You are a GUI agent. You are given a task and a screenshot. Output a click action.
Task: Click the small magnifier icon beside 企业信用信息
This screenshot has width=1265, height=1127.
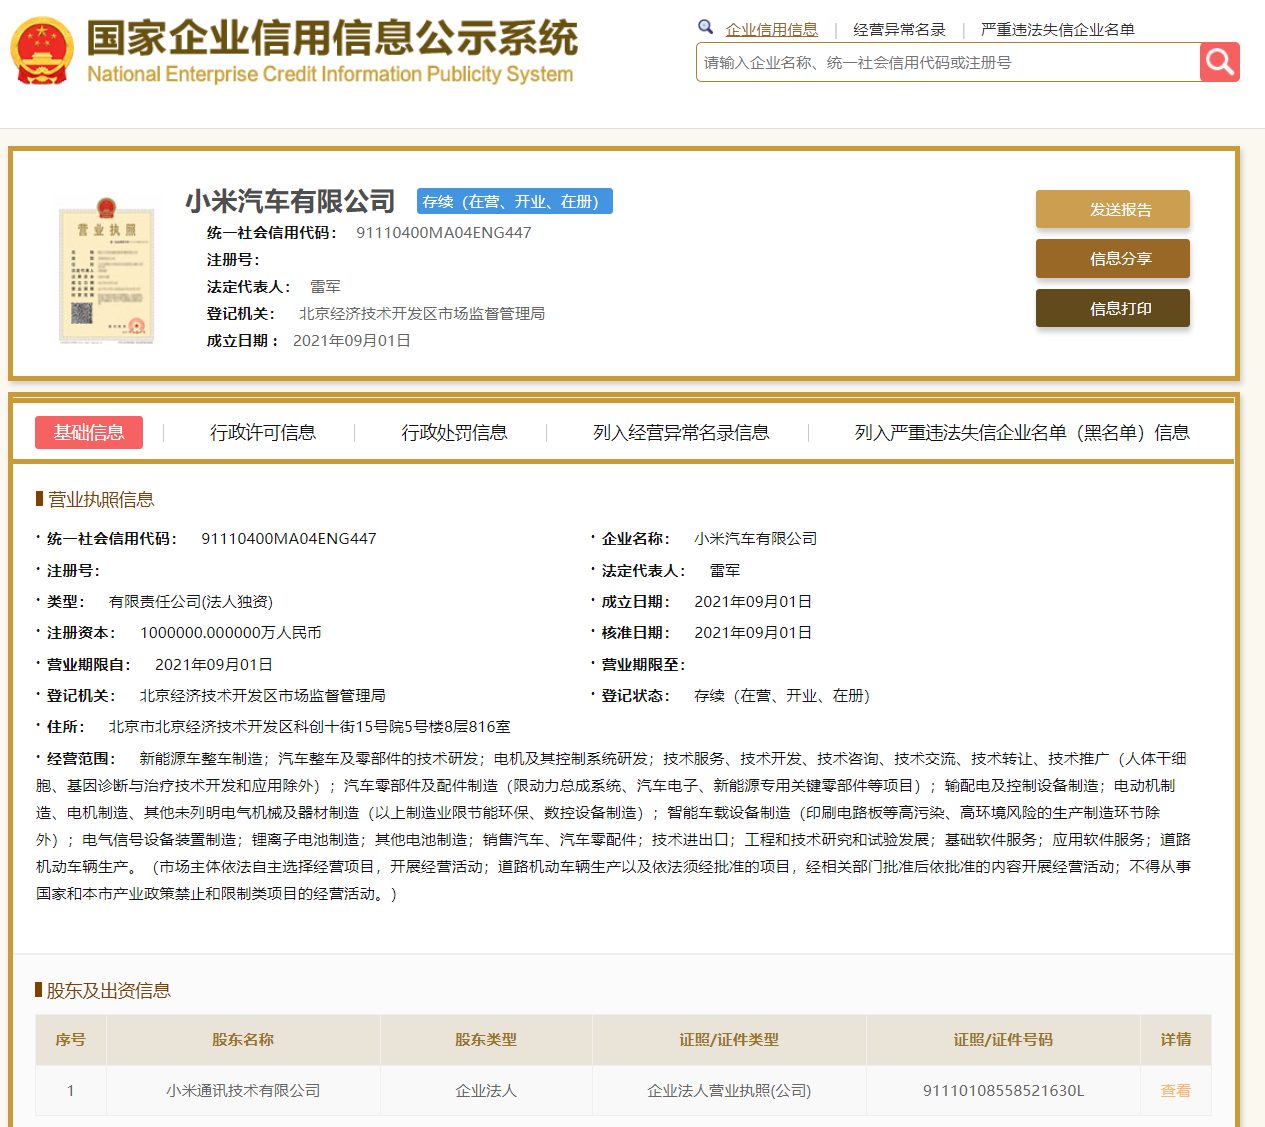pos(705,27)
